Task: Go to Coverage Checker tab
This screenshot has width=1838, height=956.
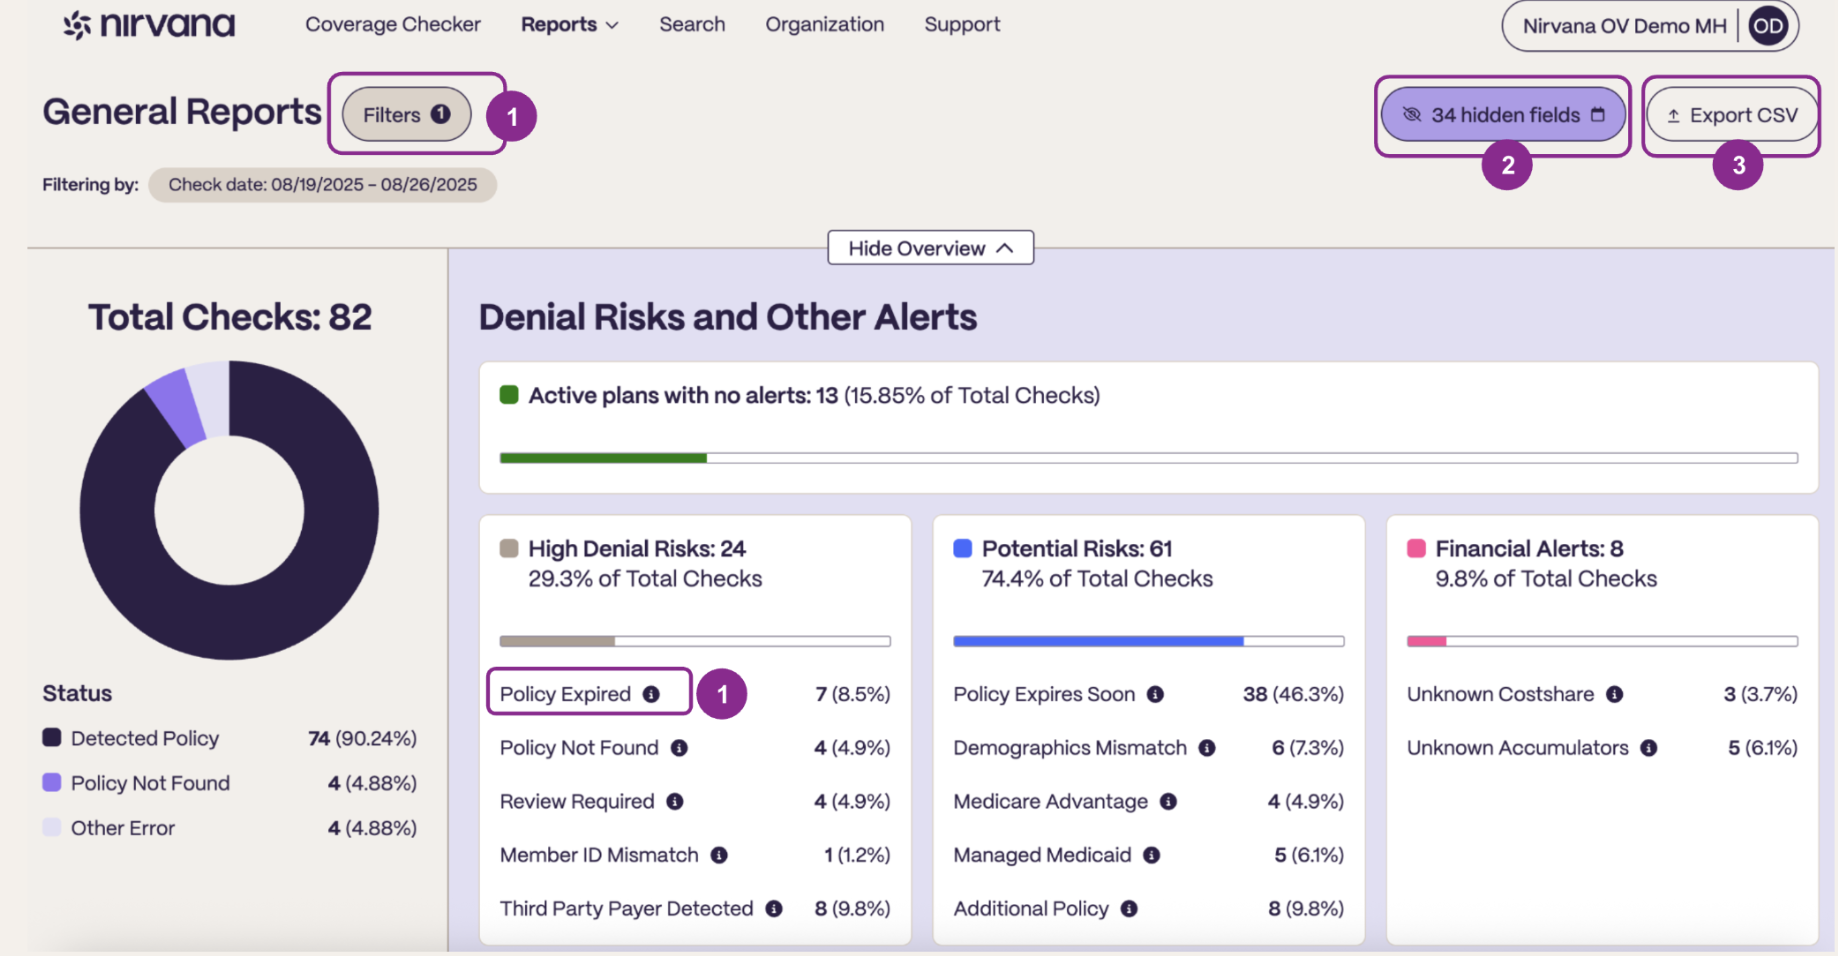Action: point(393,24)
